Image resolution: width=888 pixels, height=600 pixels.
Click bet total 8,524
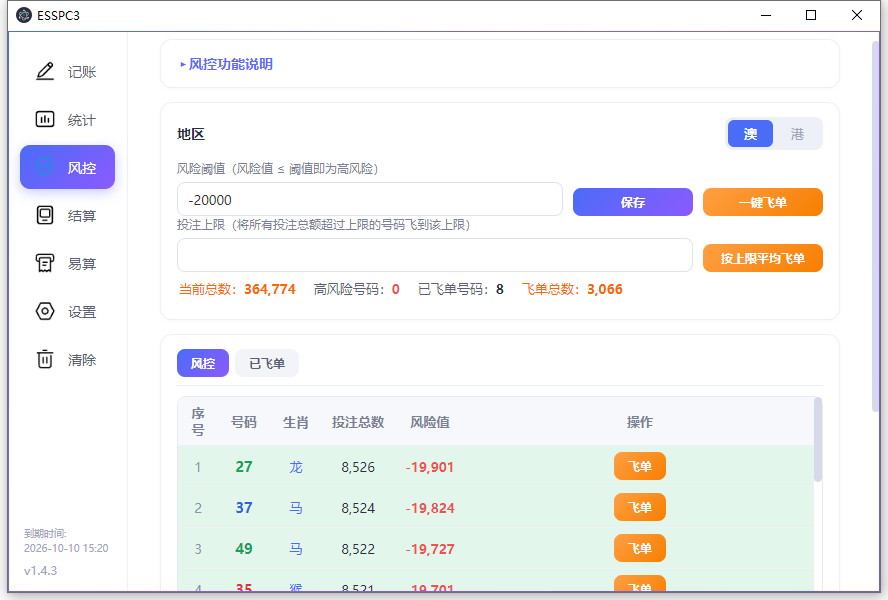pyautogui.click(x=358, y=508)
